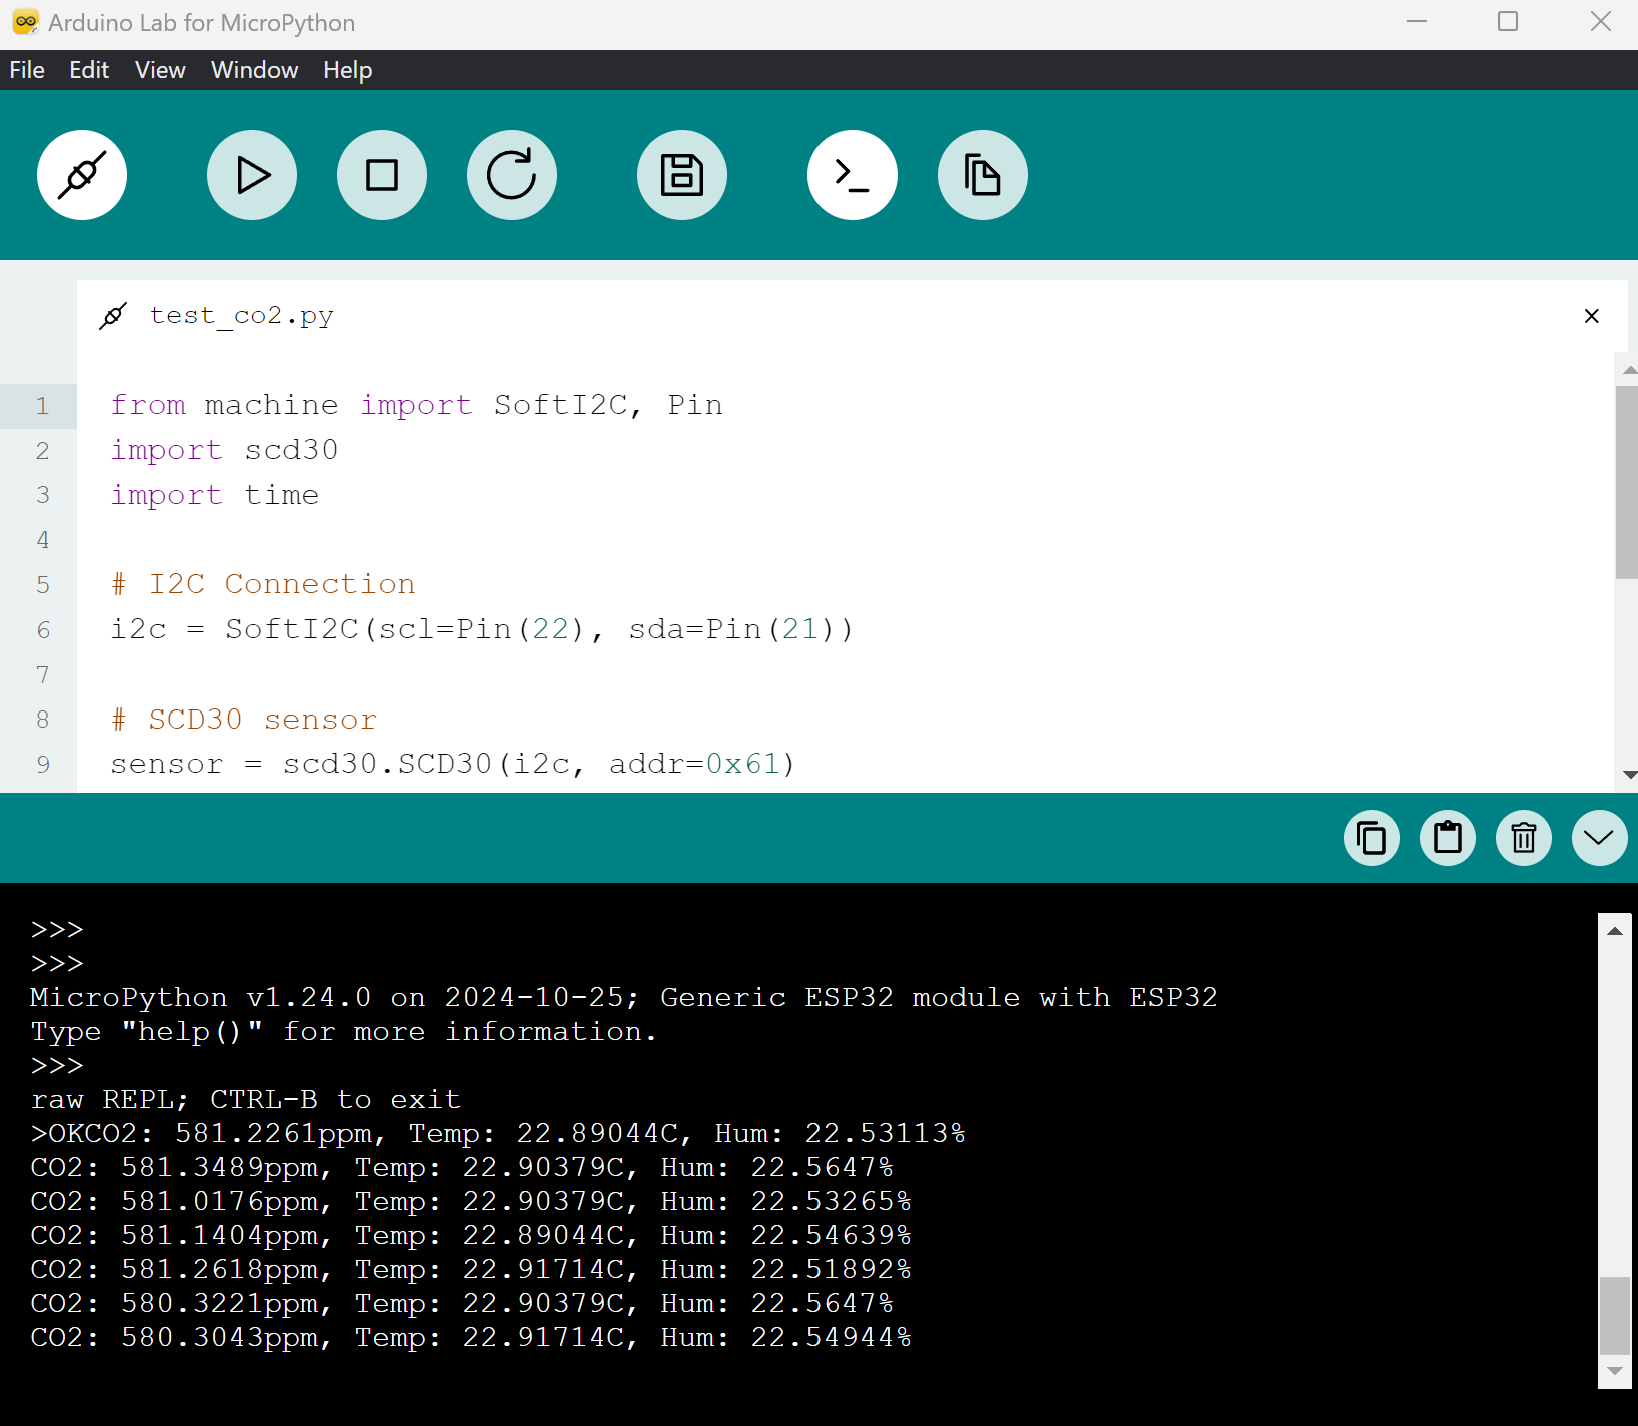Open the Help menu
This screenshot has height=1426, width=1638.
(x=347, y=70)
